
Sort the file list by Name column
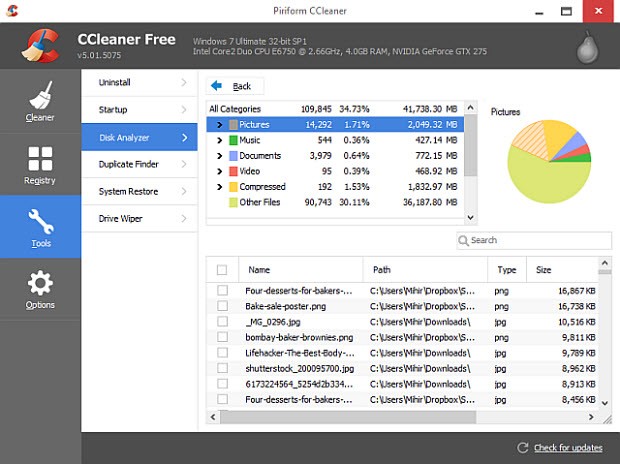301,270
